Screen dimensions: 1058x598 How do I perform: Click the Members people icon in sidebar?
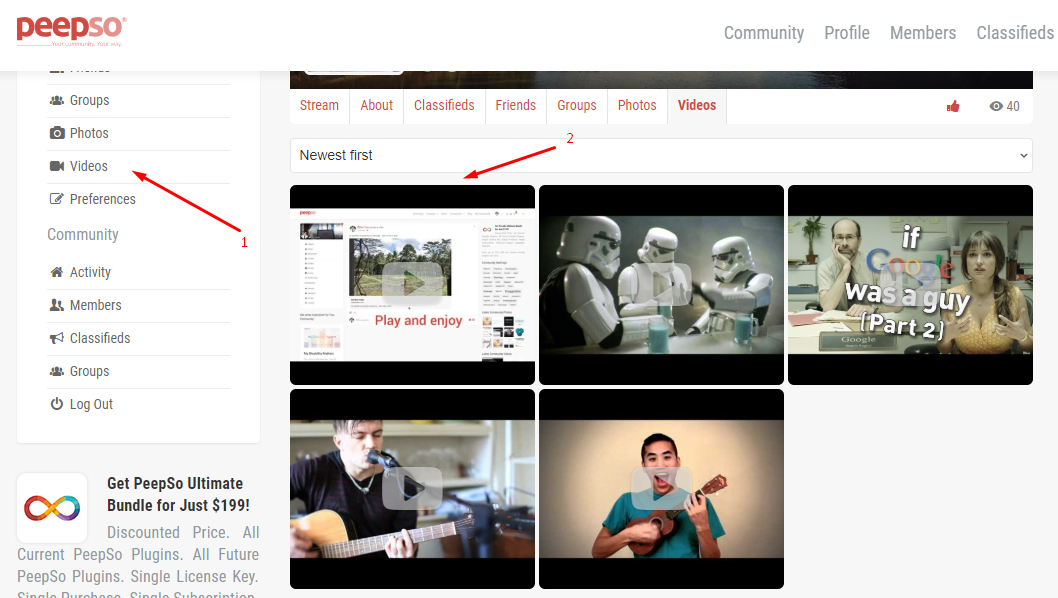click(57, 305)
